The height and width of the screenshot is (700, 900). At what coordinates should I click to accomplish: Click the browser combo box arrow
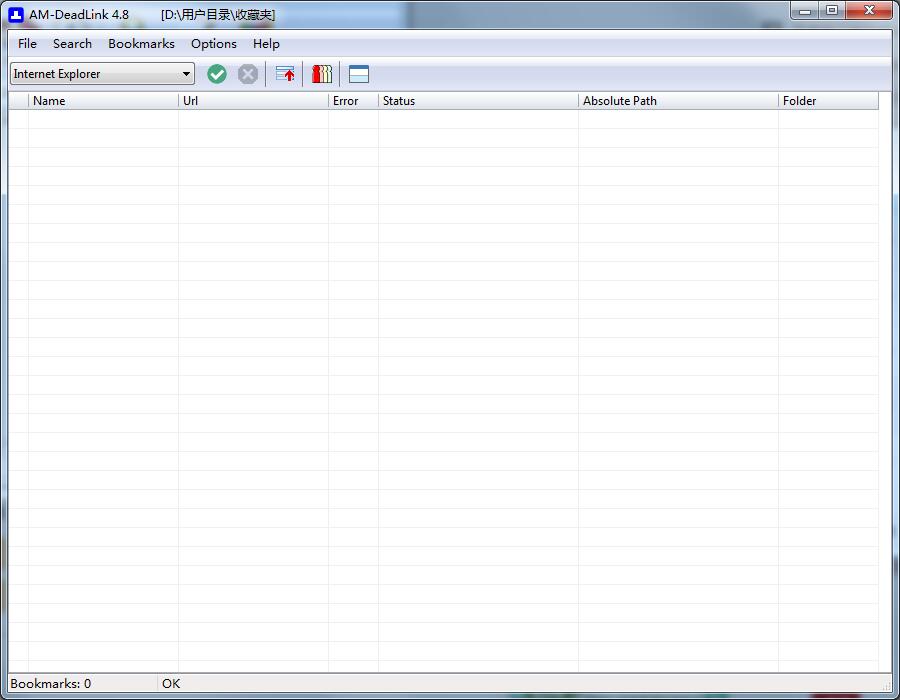pos(186,73)
